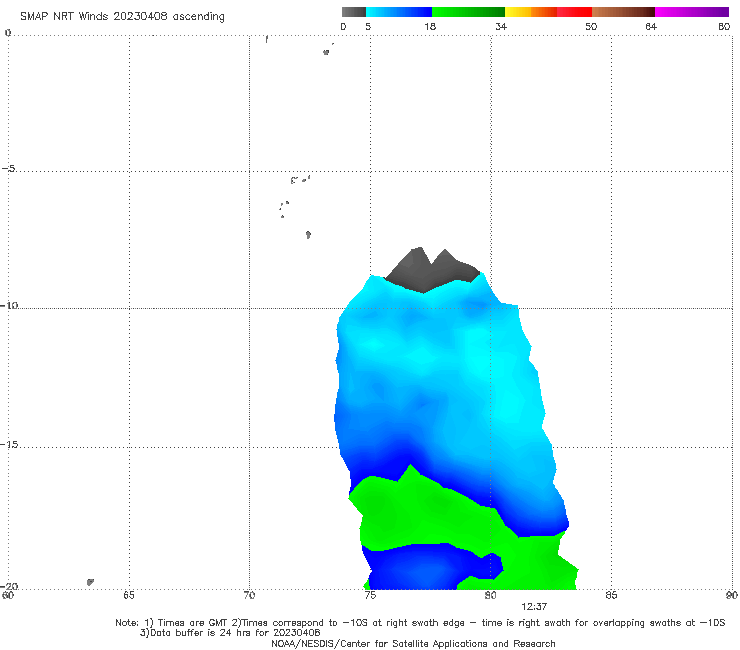Click the latitude axis label "-15"

(x=9, y=444)
